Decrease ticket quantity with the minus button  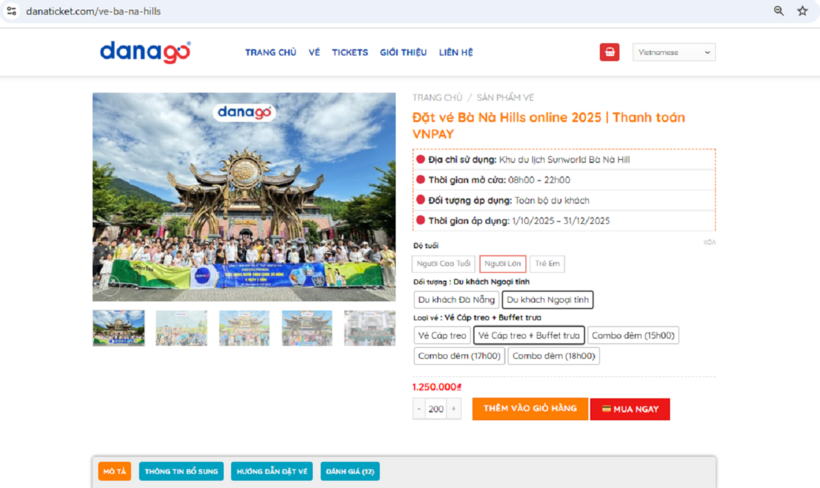pyautogui.click(x=419, y=409)
